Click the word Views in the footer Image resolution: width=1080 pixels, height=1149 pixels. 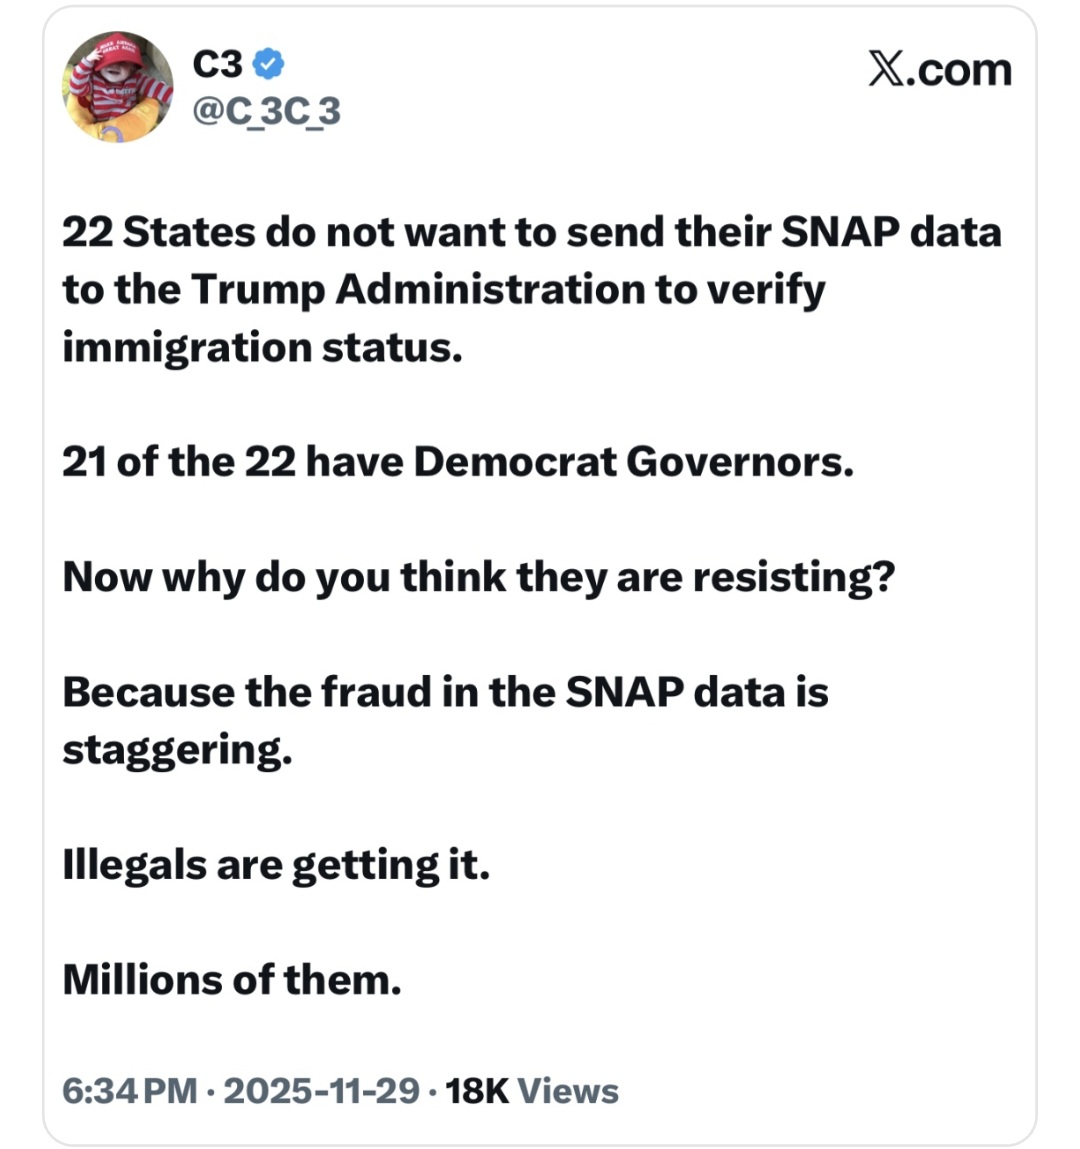pos(568,1090)
